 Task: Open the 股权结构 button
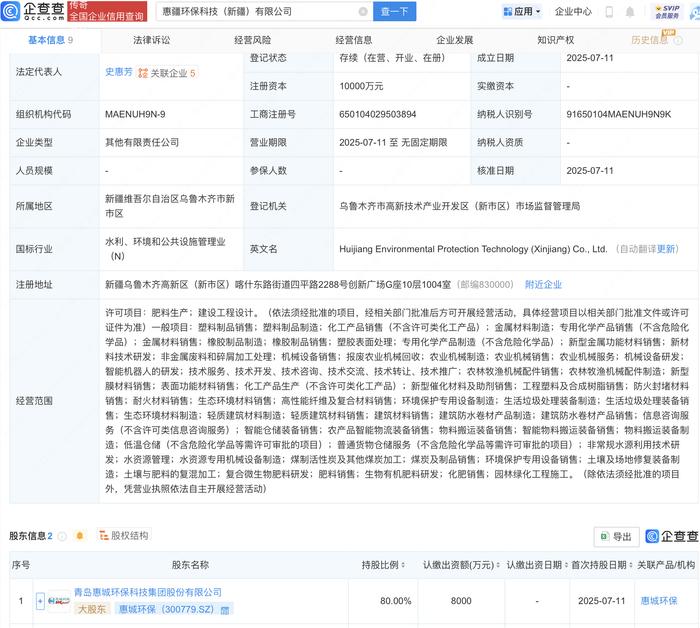124,536
